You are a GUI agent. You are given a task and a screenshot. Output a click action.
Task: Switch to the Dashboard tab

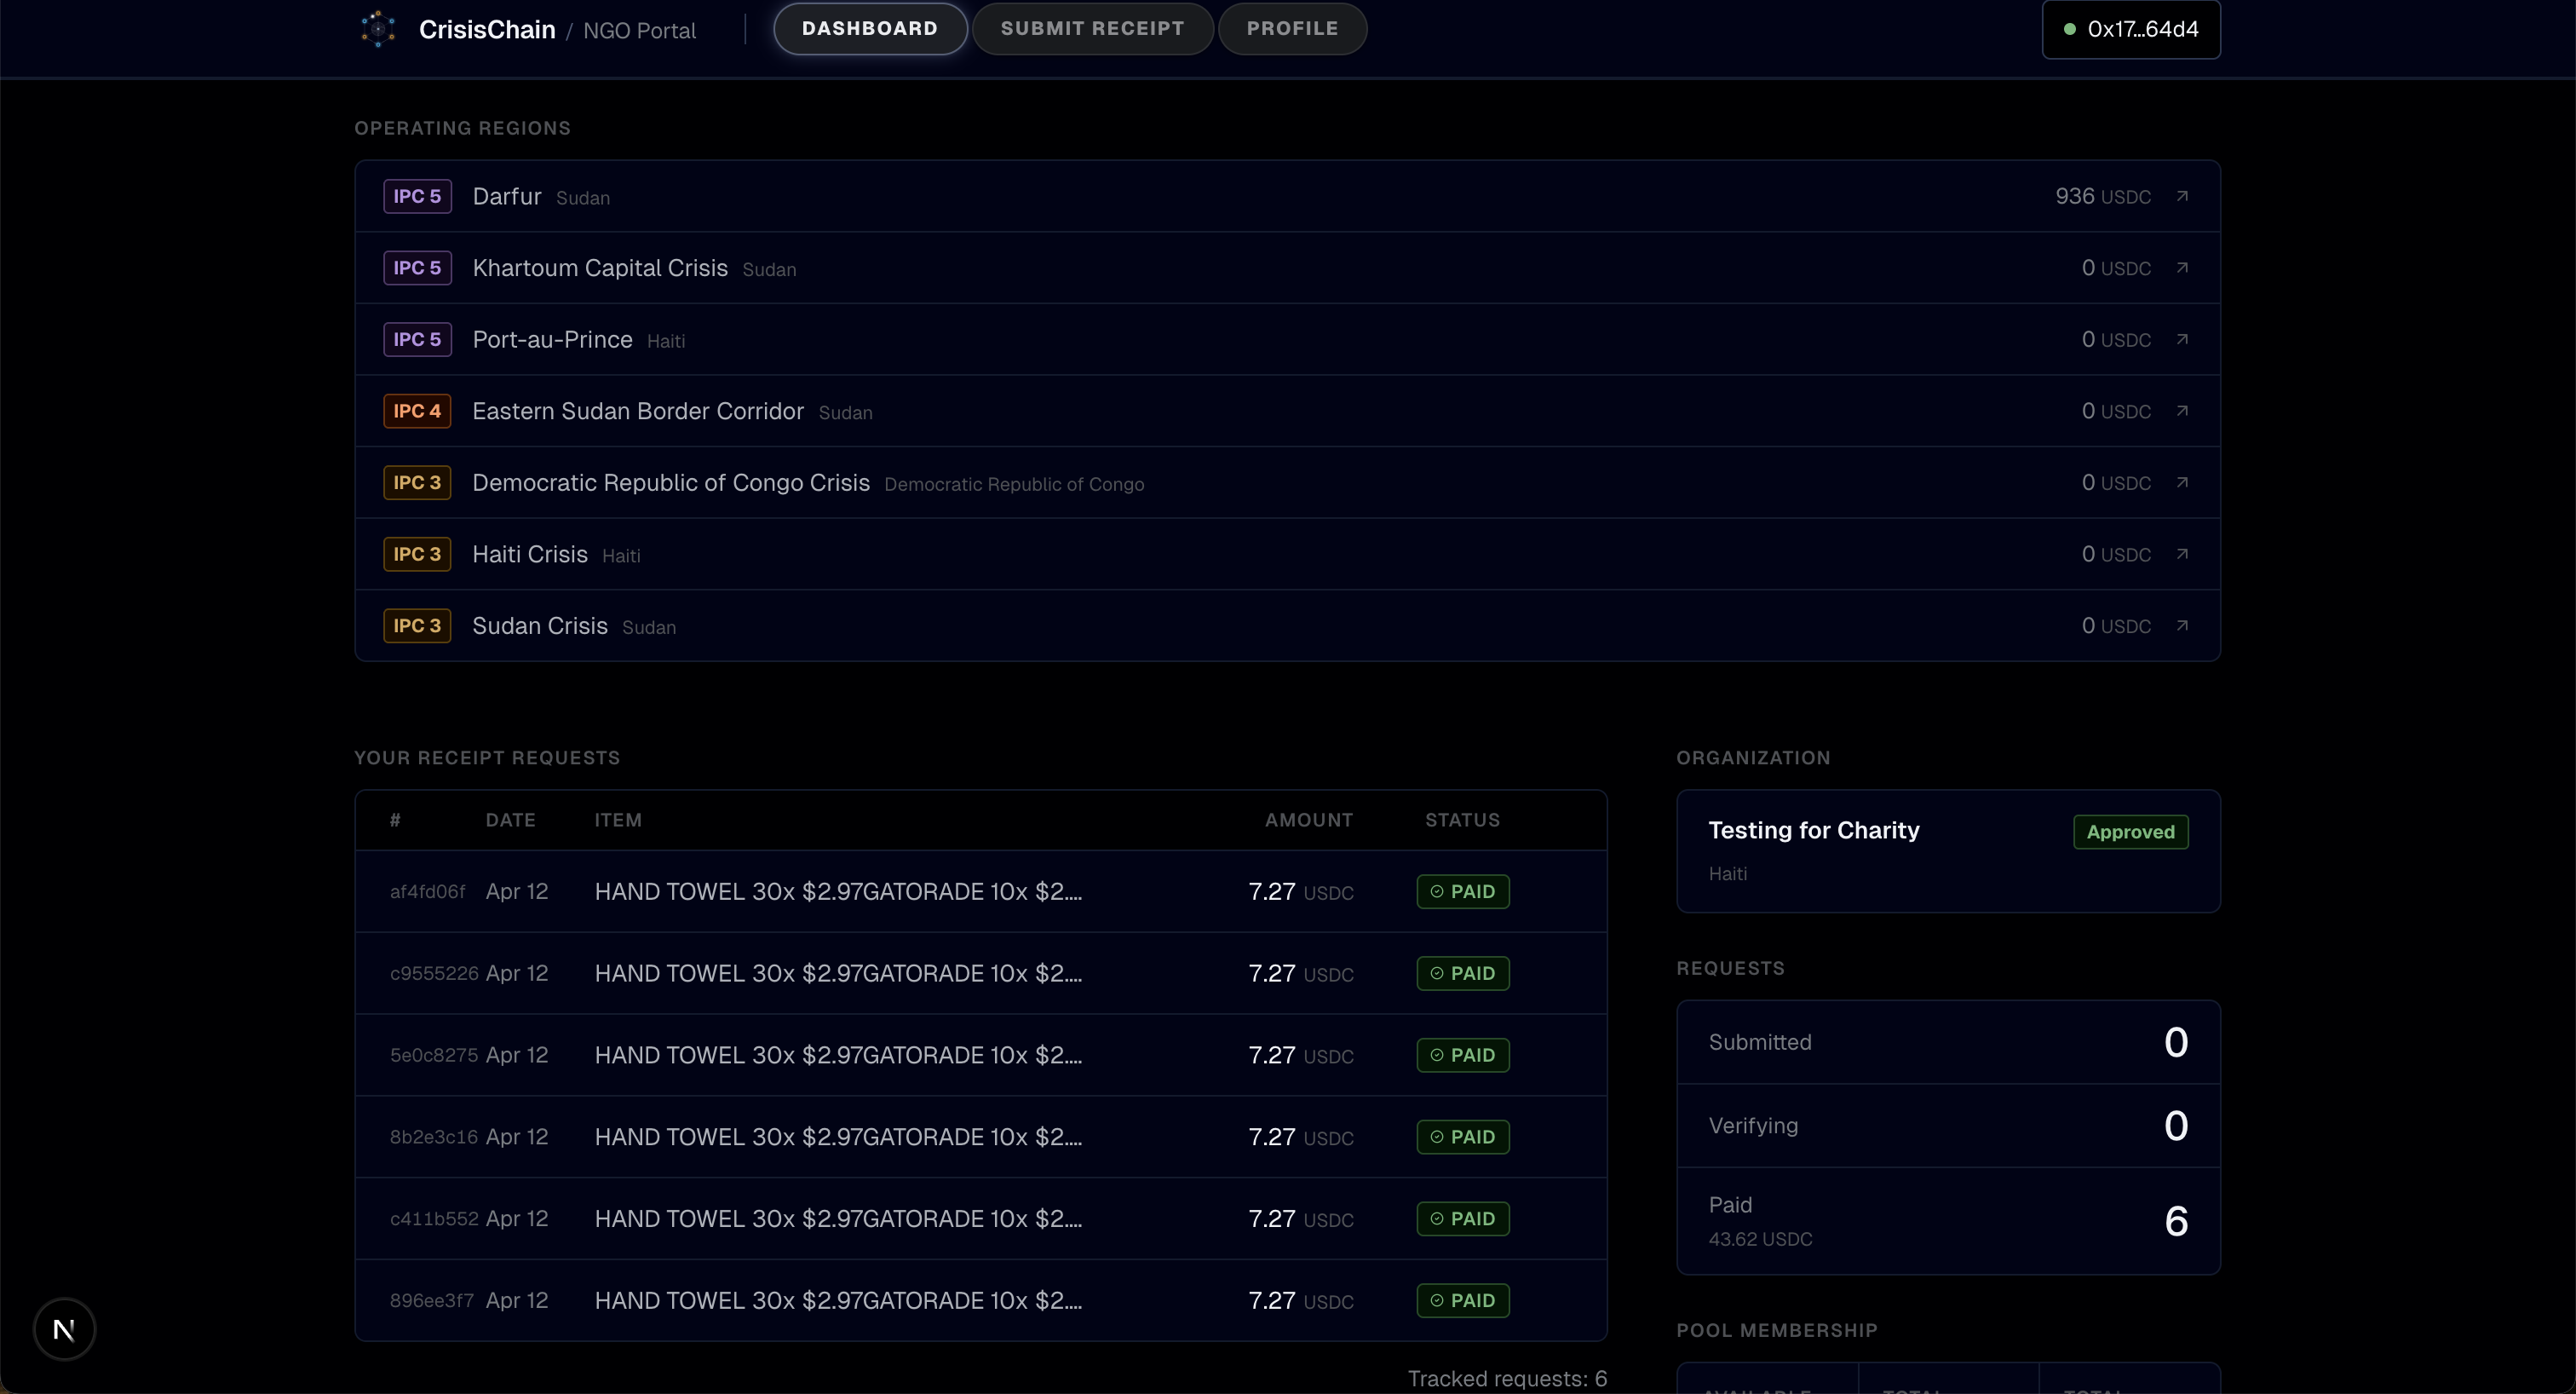pyautogui.click(x=869, y=29)
